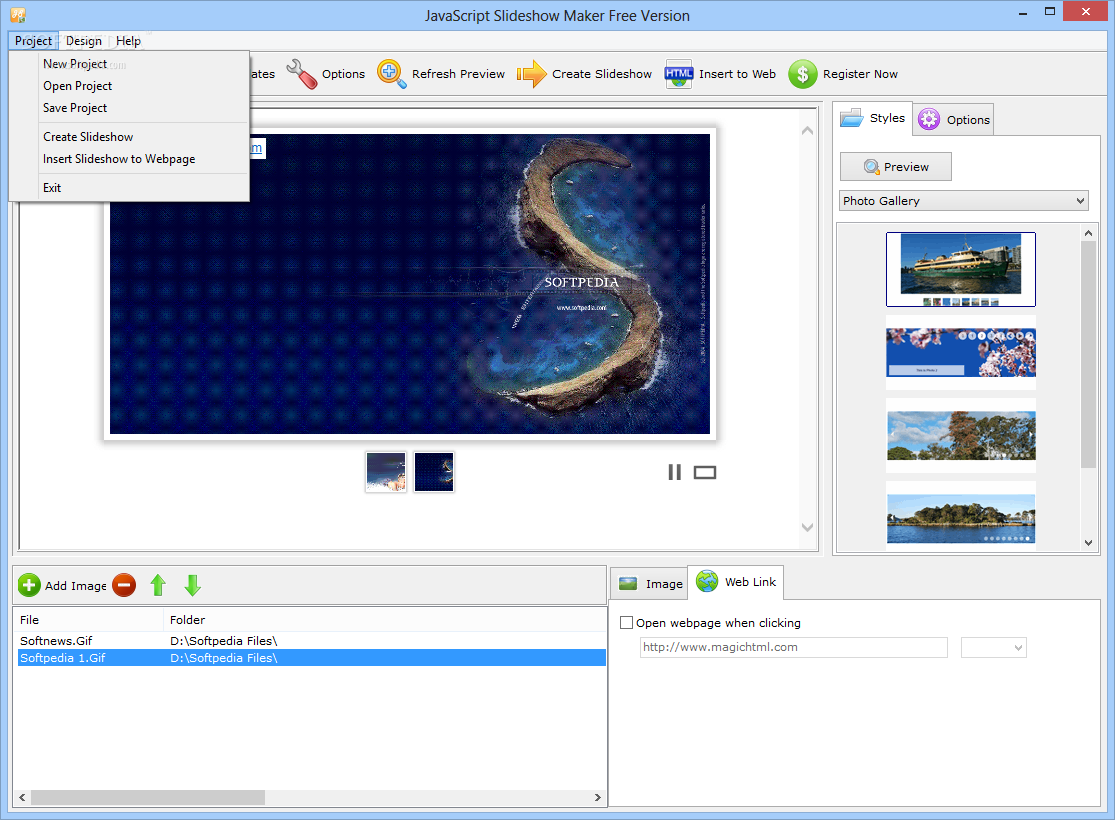Move image up with green arrow
Viewport: 1115px width, 820px height.
[158, 586]
